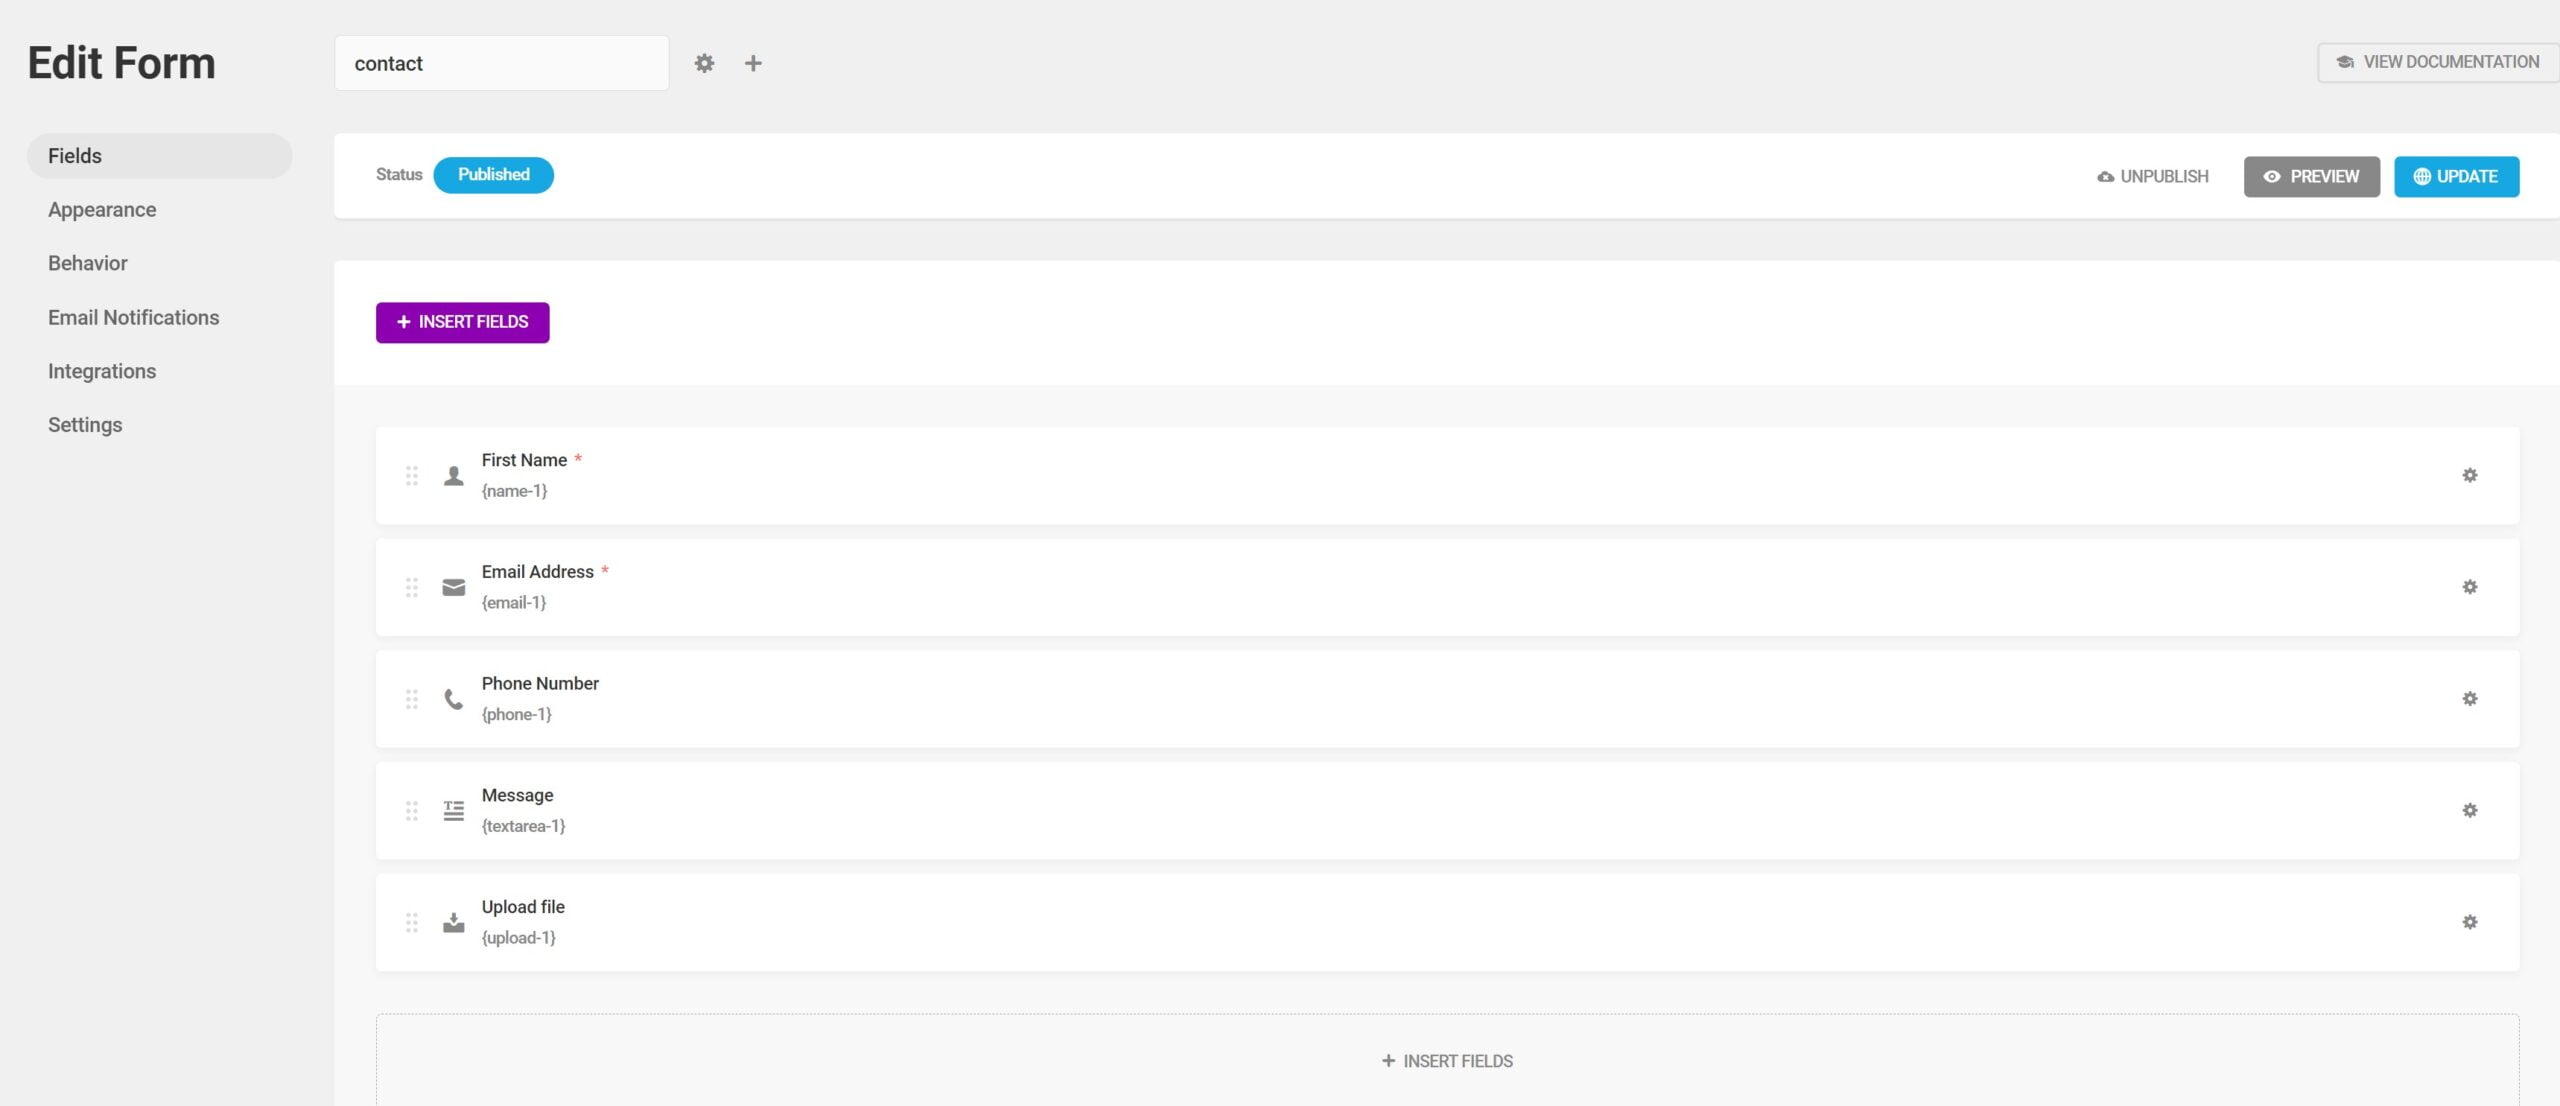Open settings gear for Message field
This screenshot has width=2560, height=1106.
click(2470, 810)
